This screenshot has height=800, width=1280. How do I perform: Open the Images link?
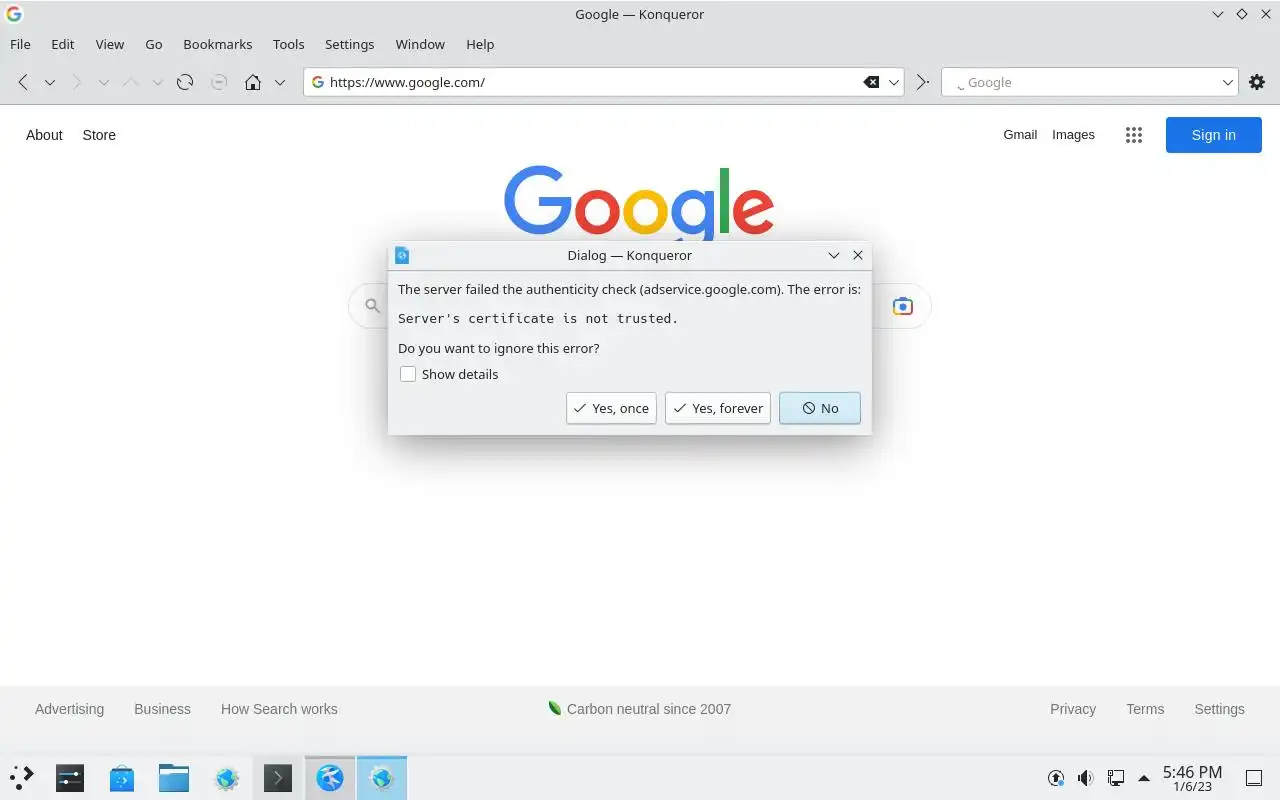coord(1073,135)
